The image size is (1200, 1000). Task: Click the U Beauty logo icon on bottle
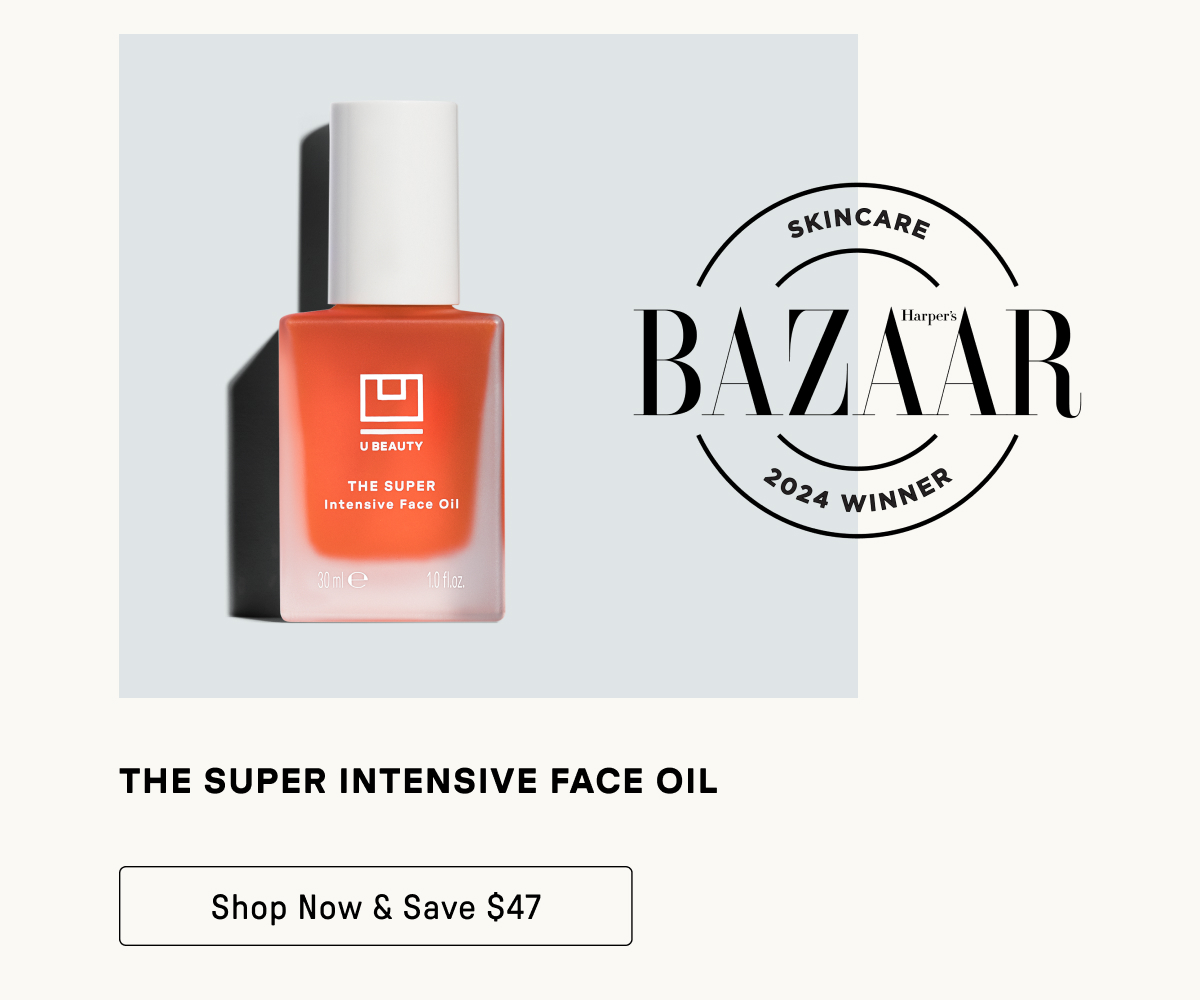(x=392, y=402)
